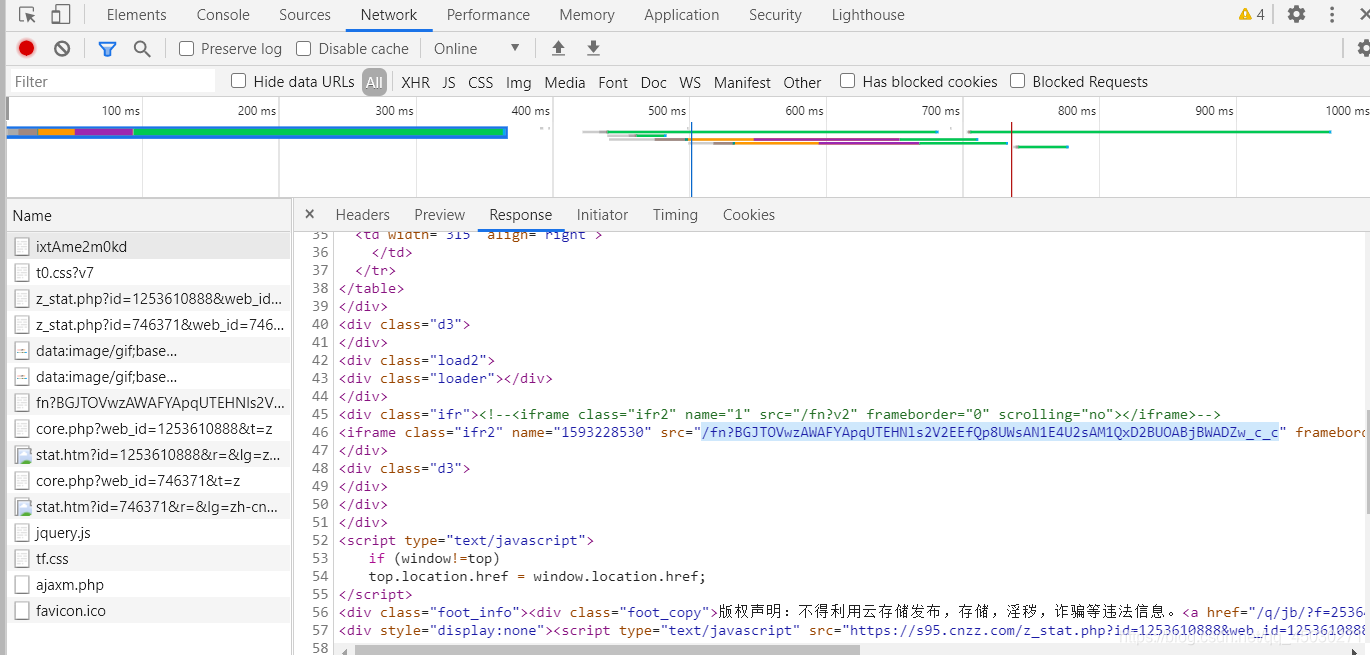This screenshot has height=655, width=1370.
Task: Select the ajaxm.php request row
Action: pyautogui.click(x=148, y=585)
